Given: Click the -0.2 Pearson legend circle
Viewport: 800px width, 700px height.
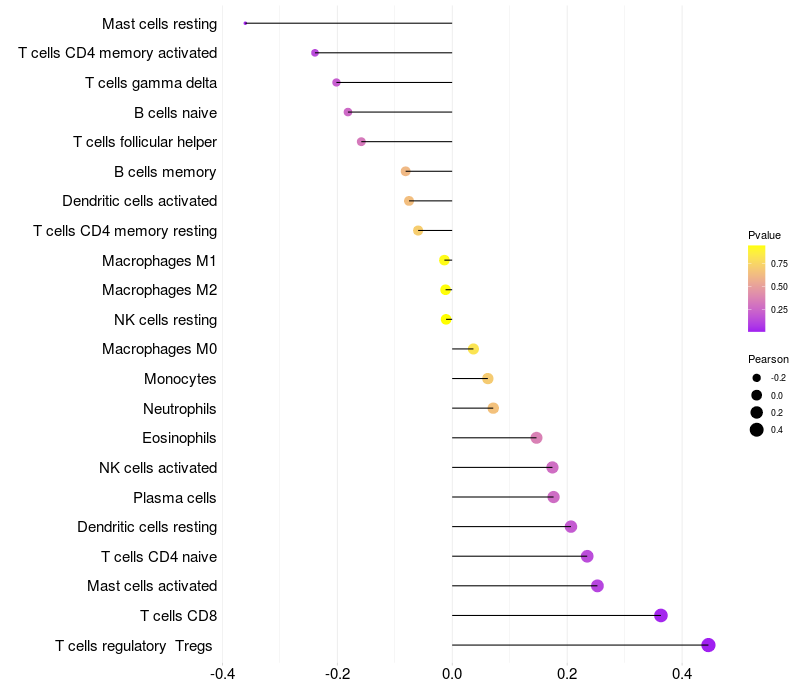Looking at the screenshot, I should coord(757,378).
